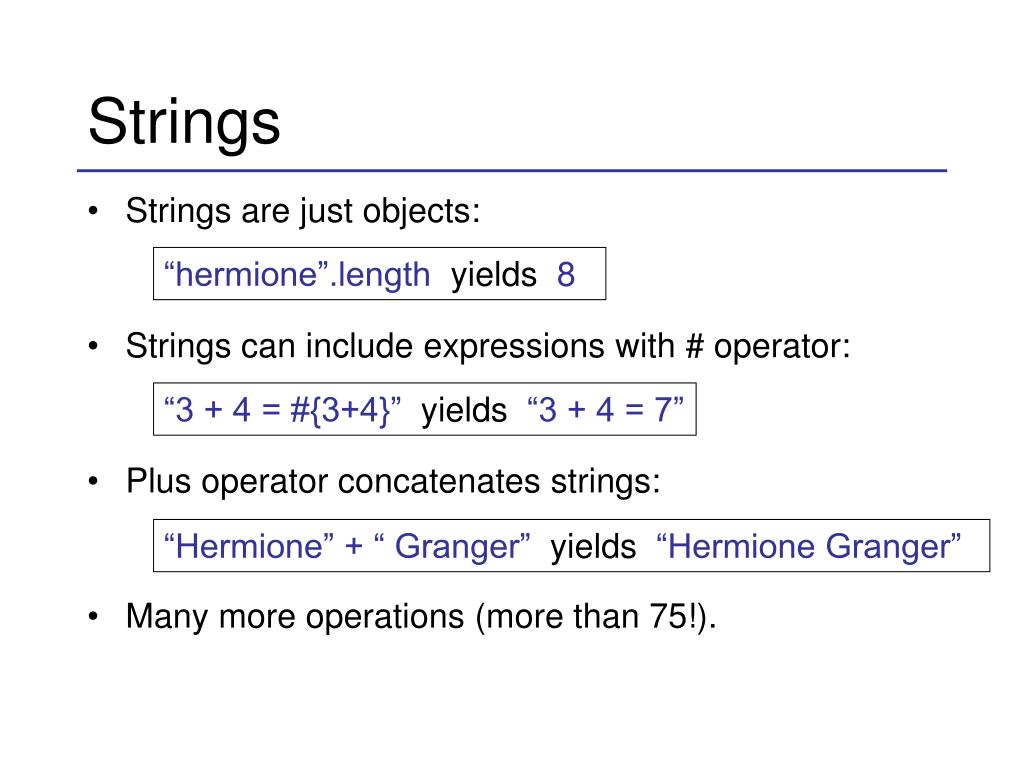
Task: Click the word yields in the hermione length box
Action: 494,275
